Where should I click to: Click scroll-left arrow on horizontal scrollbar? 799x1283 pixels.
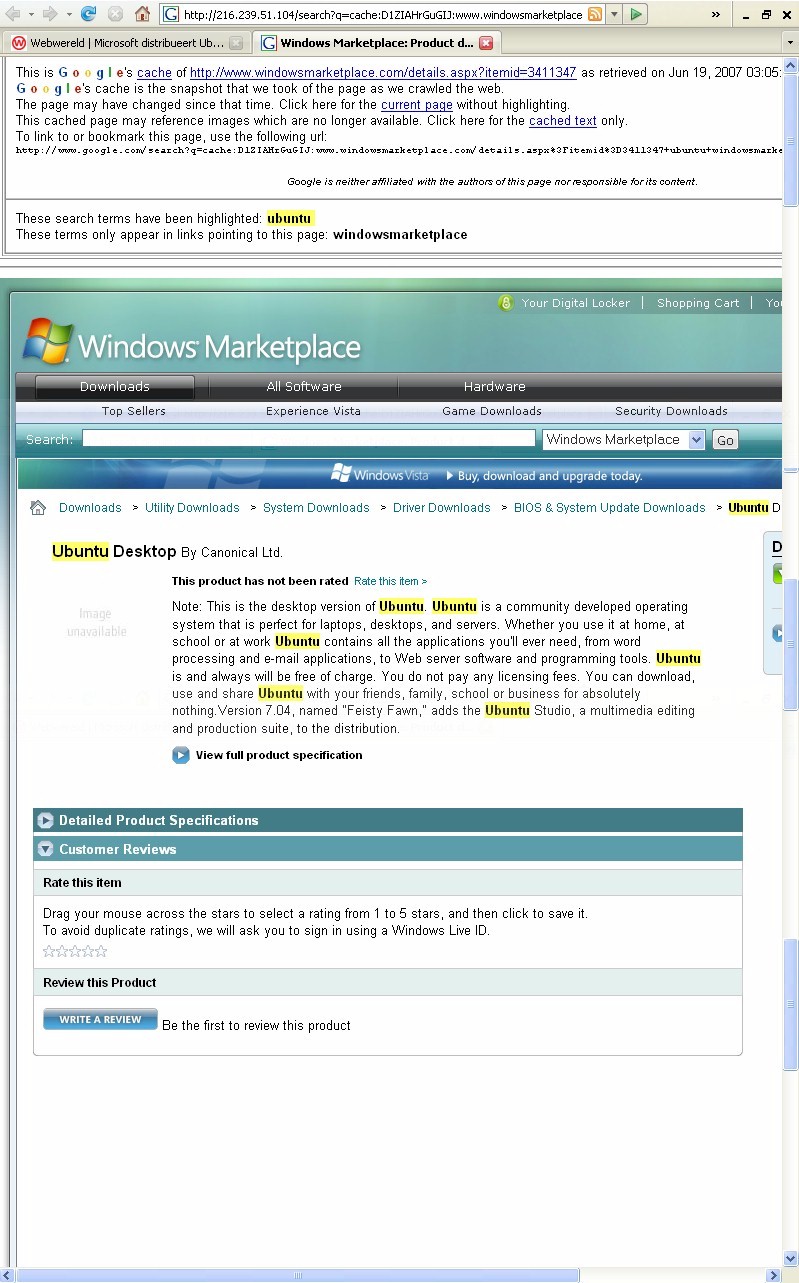coord(8,1275)
